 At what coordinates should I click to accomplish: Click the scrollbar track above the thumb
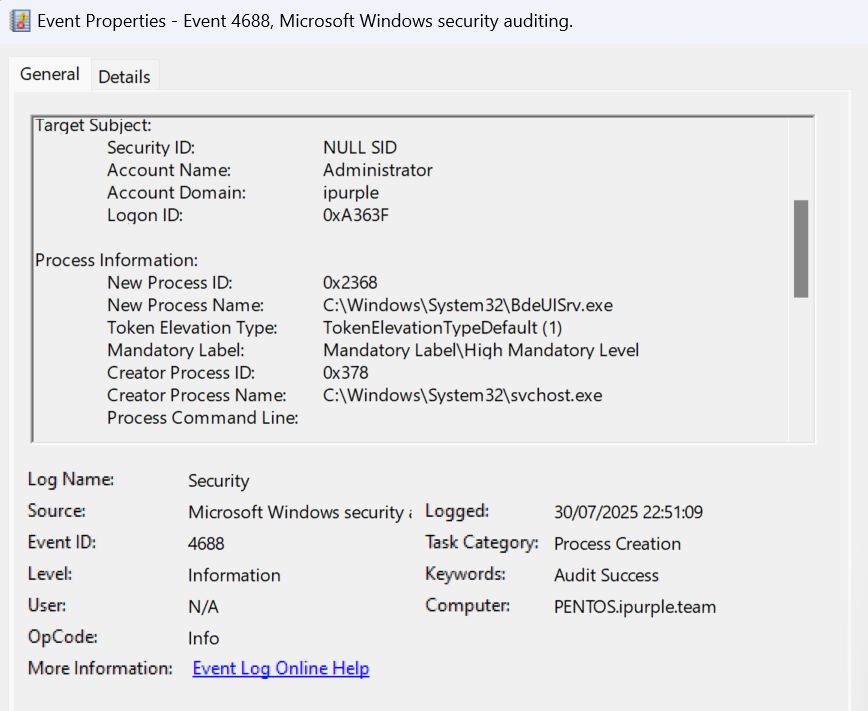click(800, 160)
